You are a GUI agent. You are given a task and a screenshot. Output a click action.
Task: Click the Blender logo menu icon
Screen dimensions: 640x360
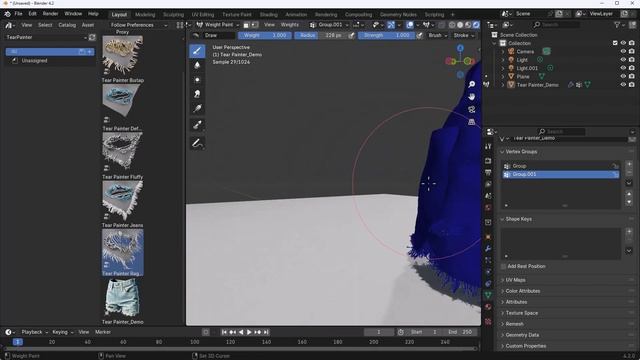(x=7, y=14)
